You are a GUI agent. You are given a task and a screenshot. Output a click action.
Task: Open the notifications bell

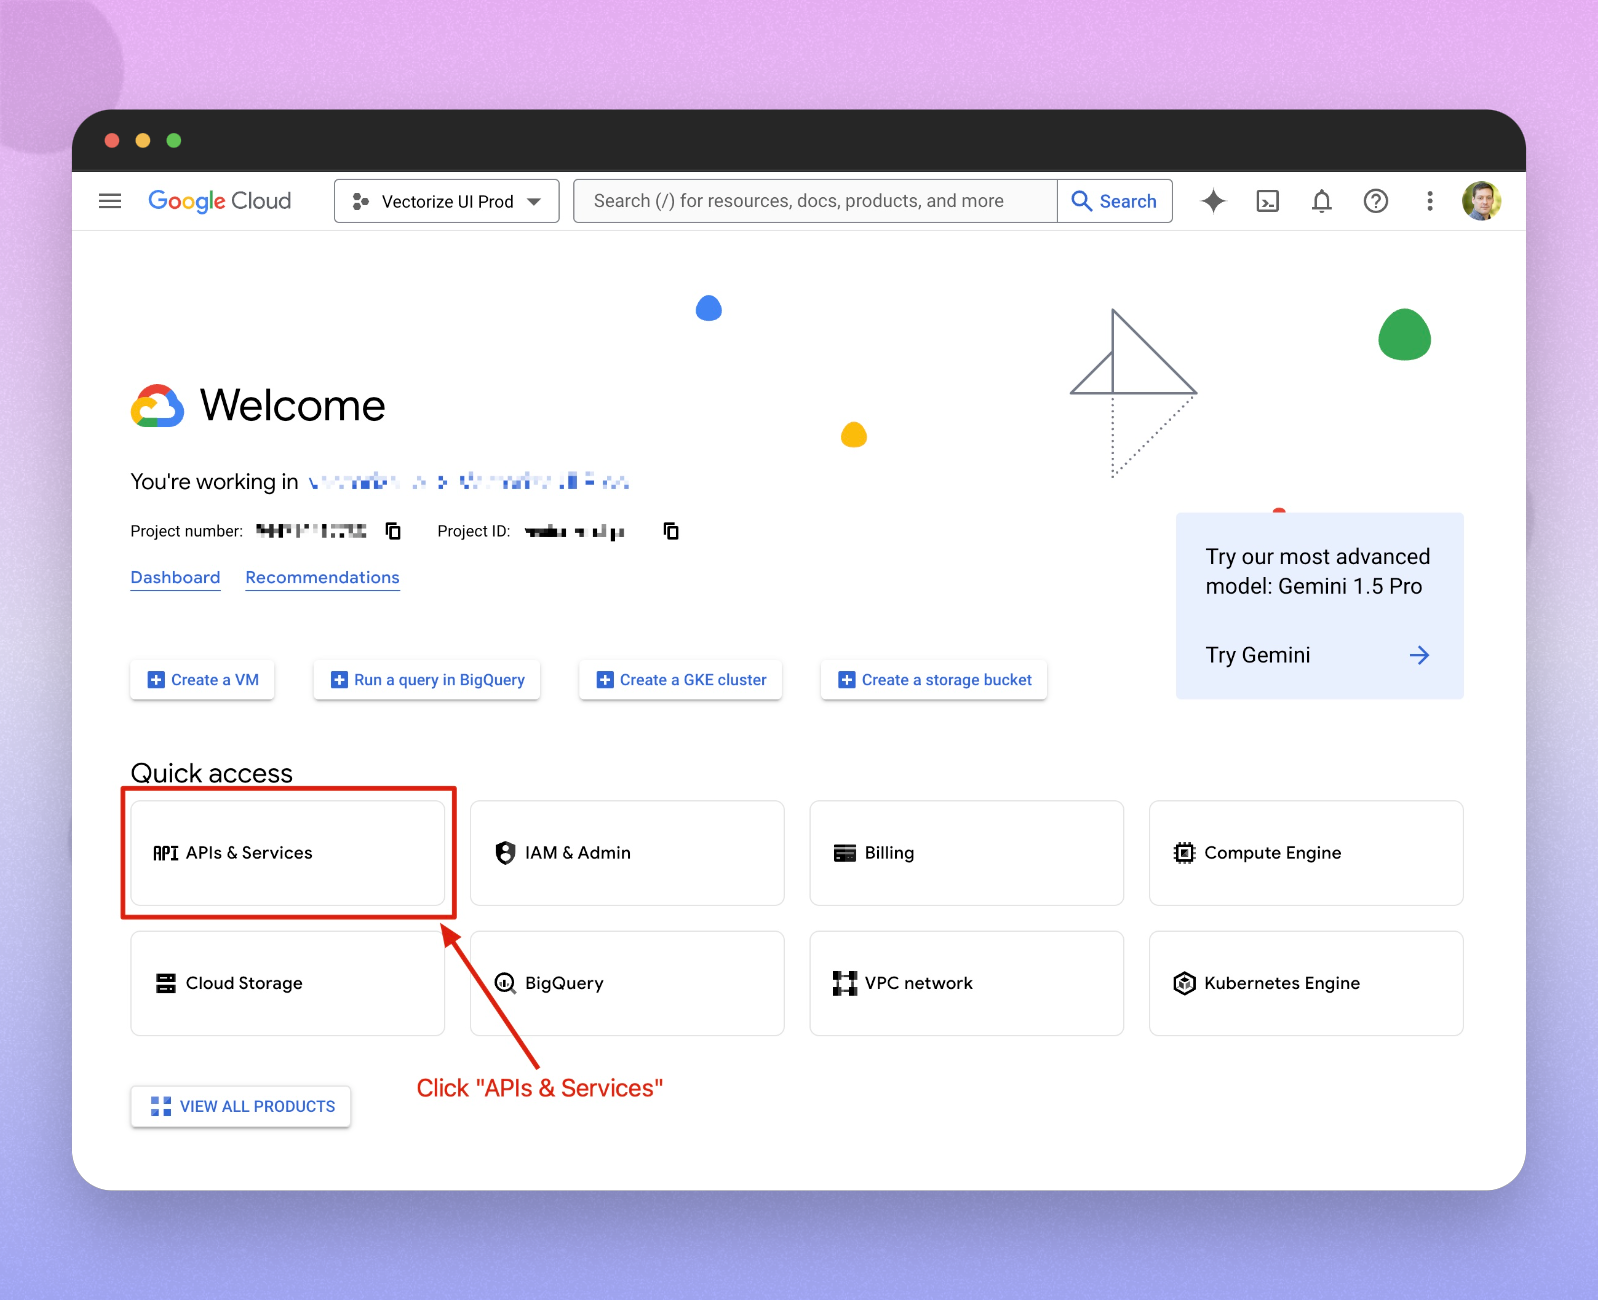(x=1321, y=201)
